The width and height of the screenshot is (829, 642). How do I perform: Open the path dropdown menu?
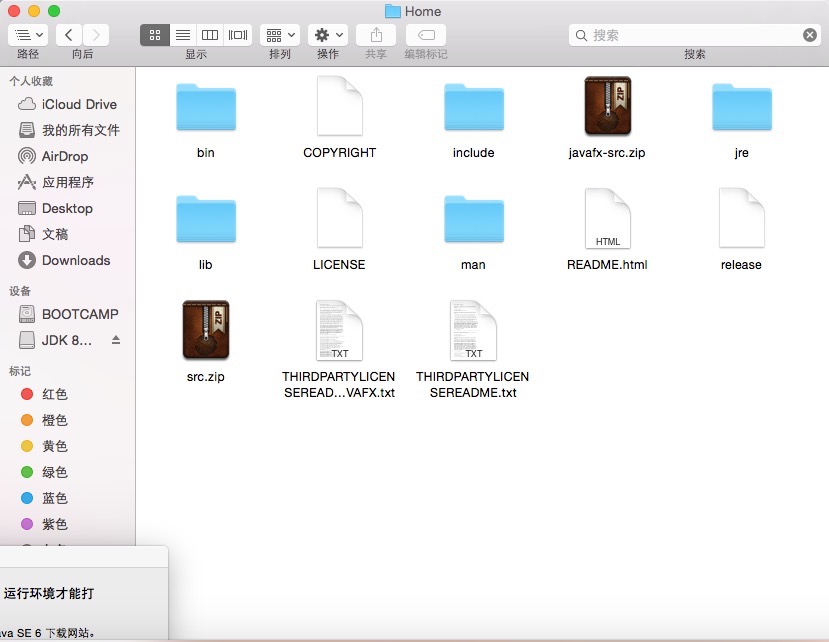[x=28, y=35]
